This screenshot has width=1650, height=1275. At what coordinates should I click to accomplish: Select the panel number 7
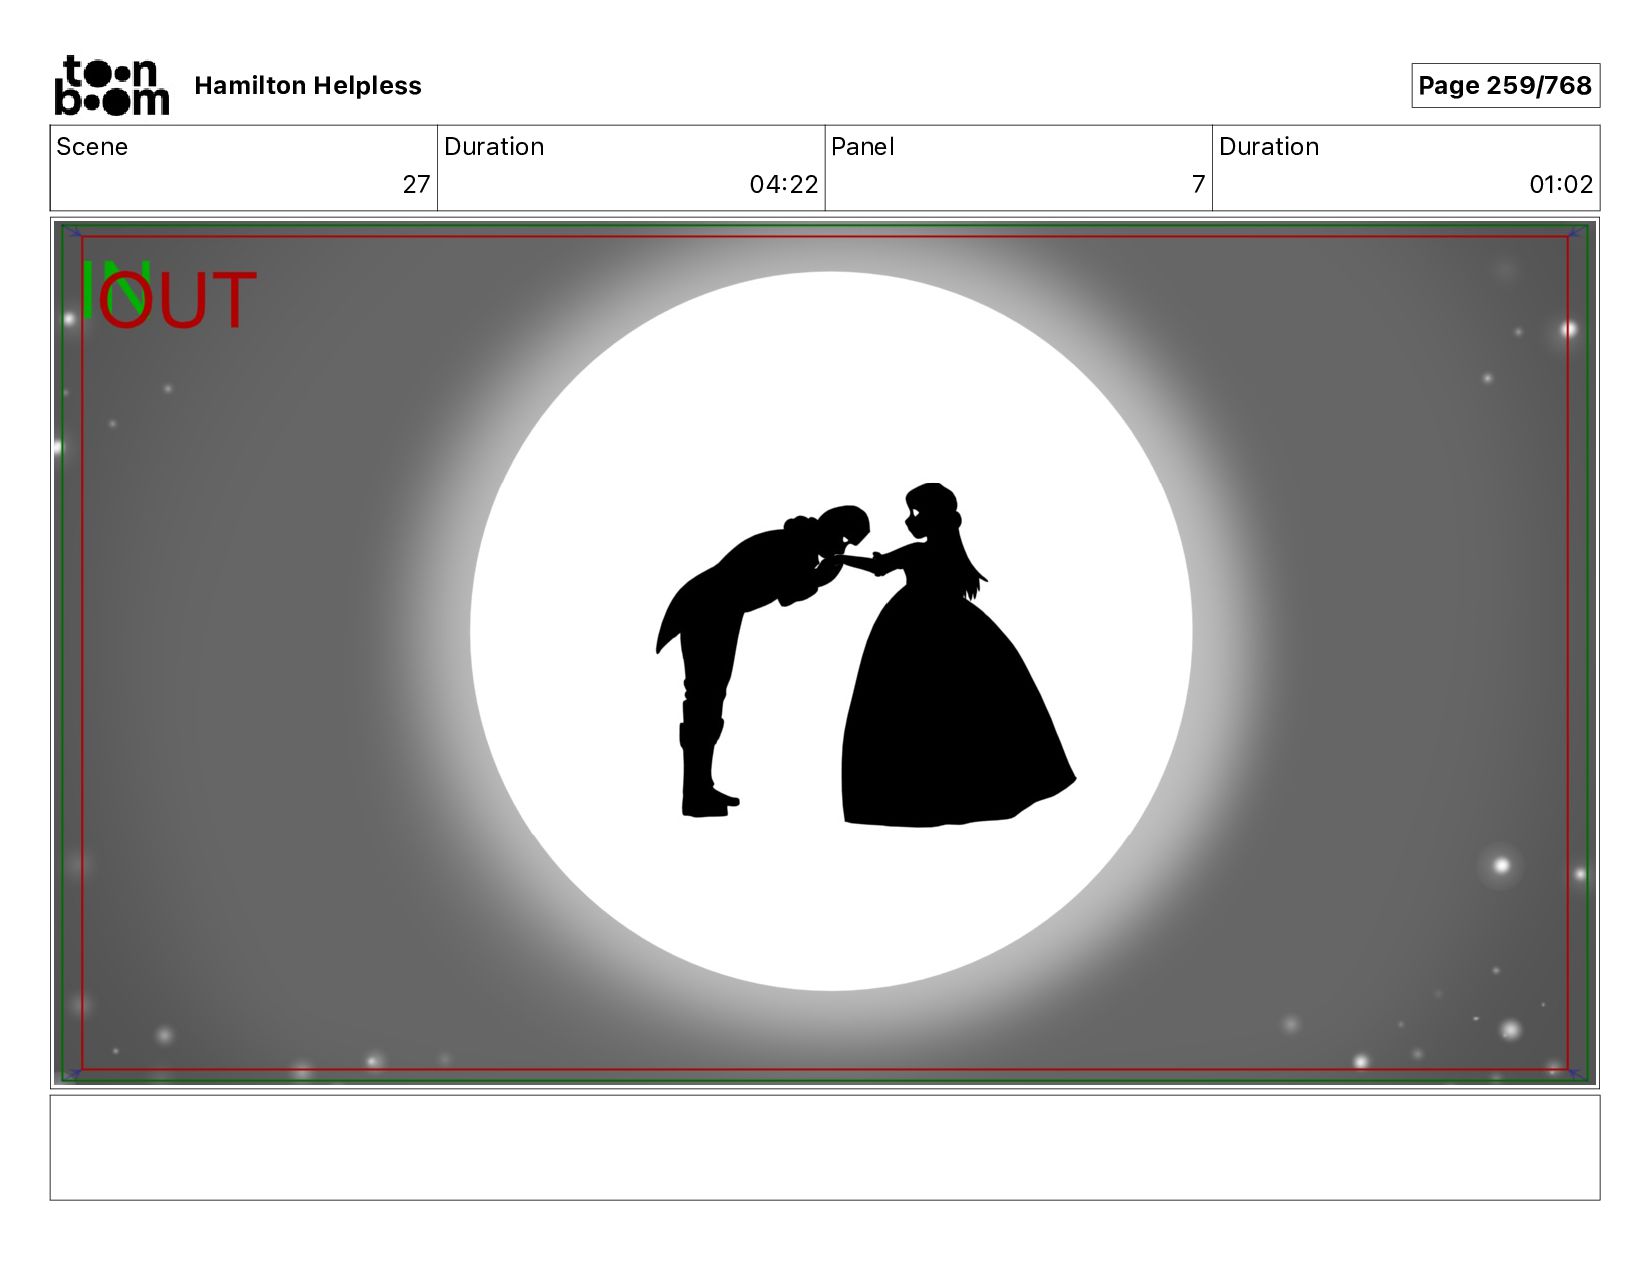[1197, 184]
